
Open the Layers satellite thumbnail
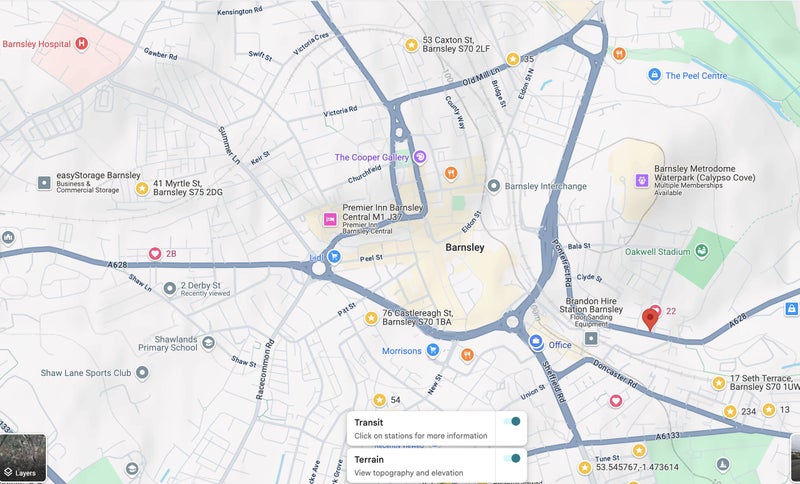click(23, 457)
